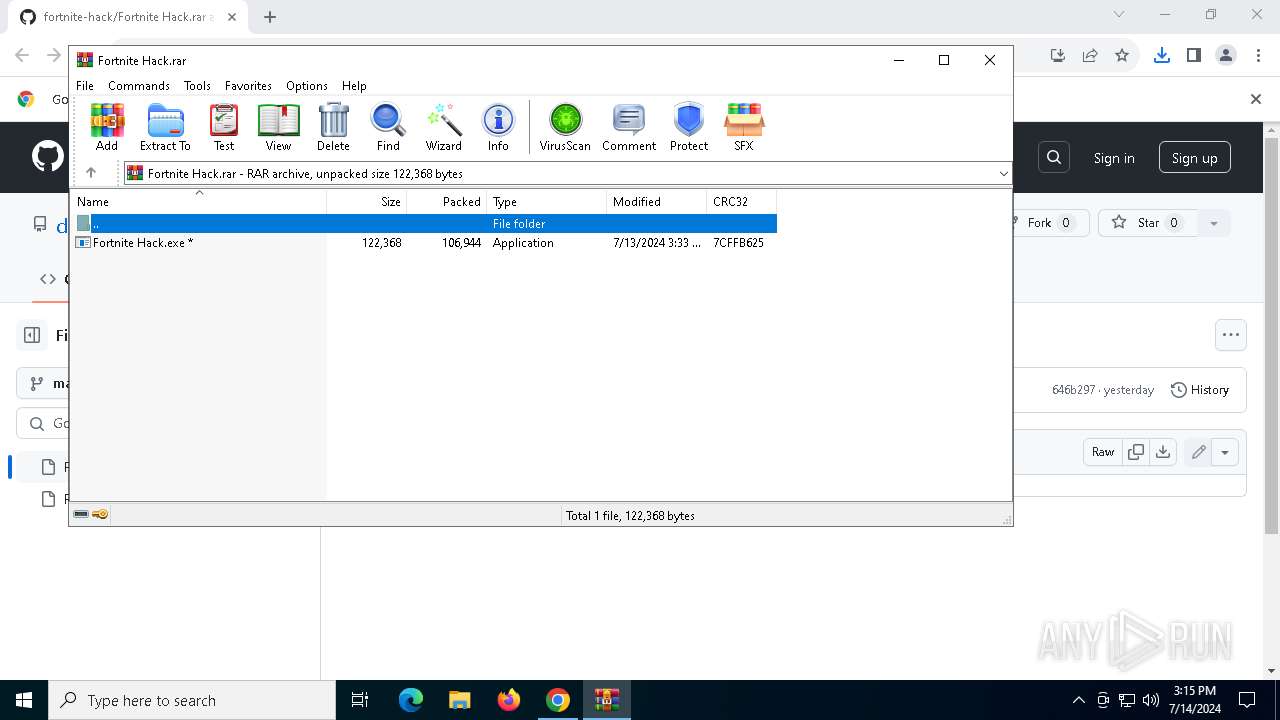Sort by Packed column header
1280x720 pixels.
(447, 201)
